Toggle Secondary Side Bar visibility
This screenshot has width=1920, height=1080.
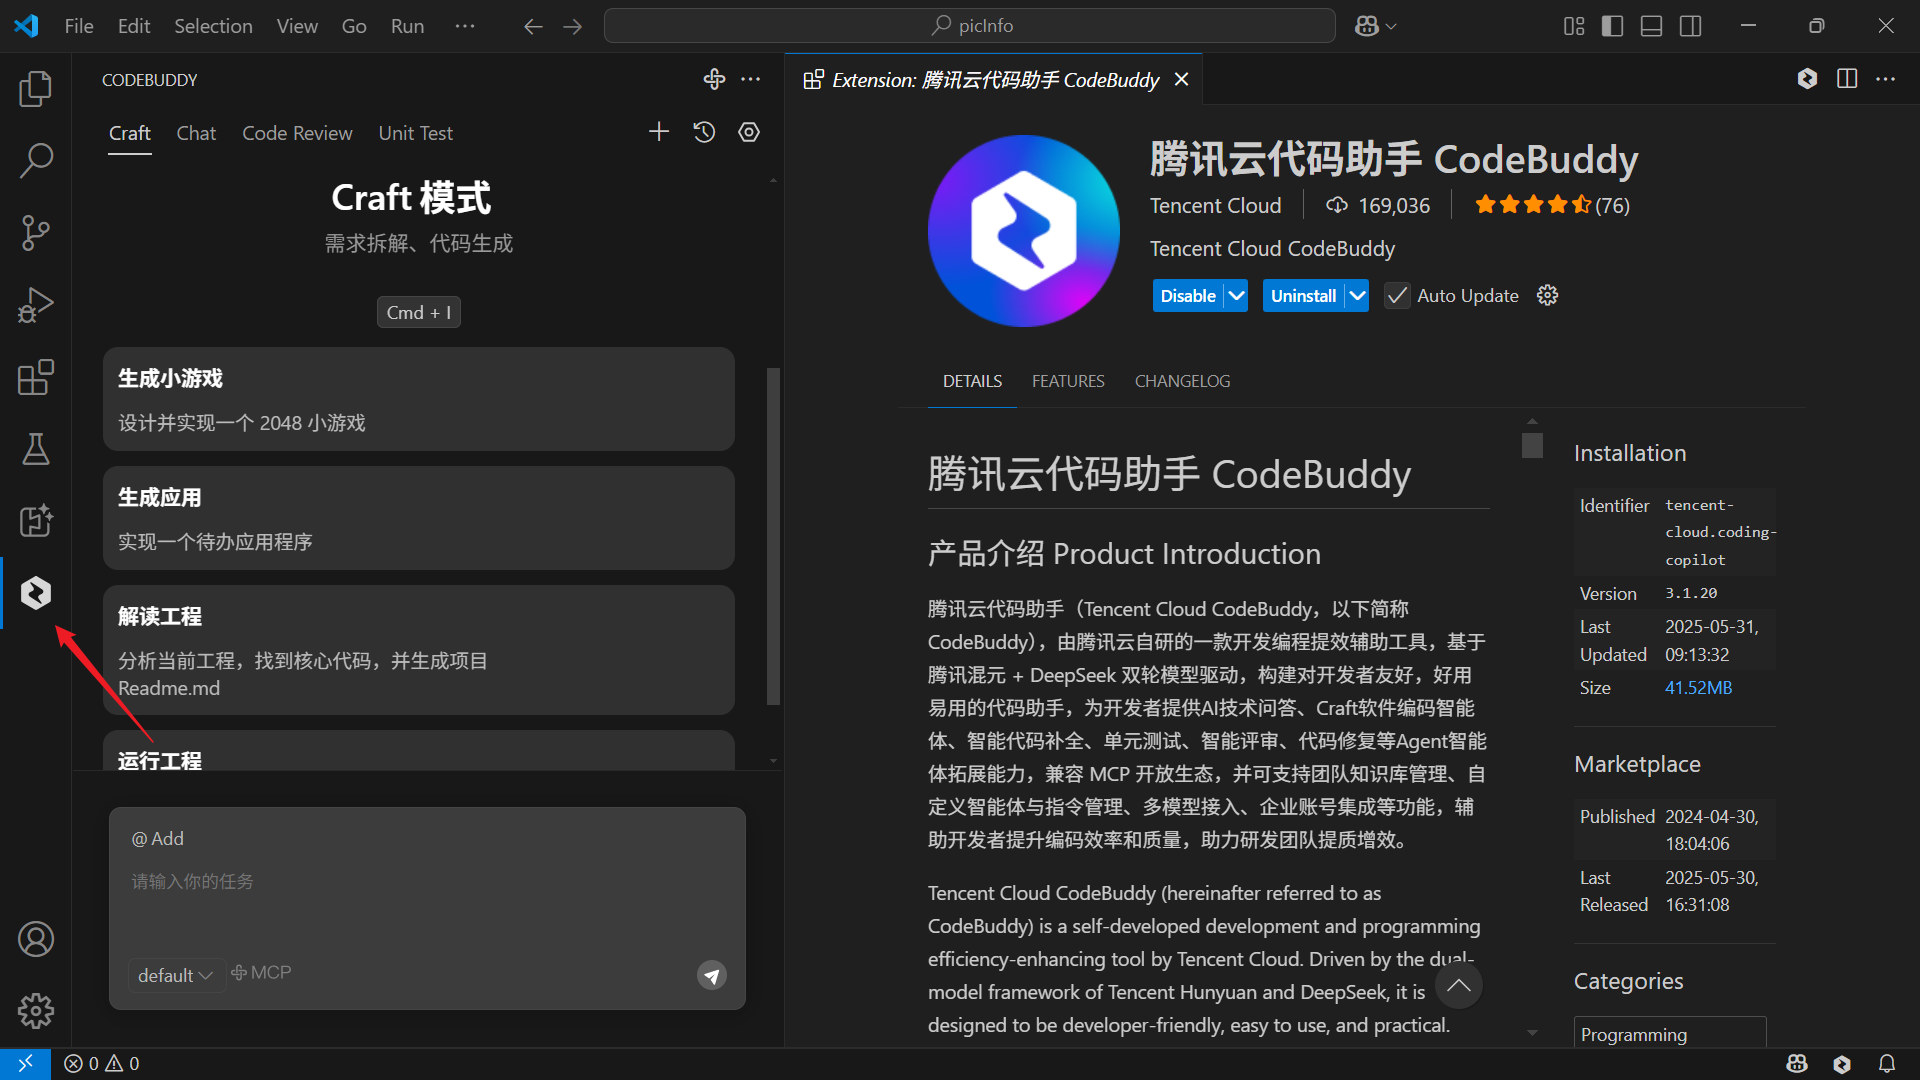click(x=1691, y=26)
